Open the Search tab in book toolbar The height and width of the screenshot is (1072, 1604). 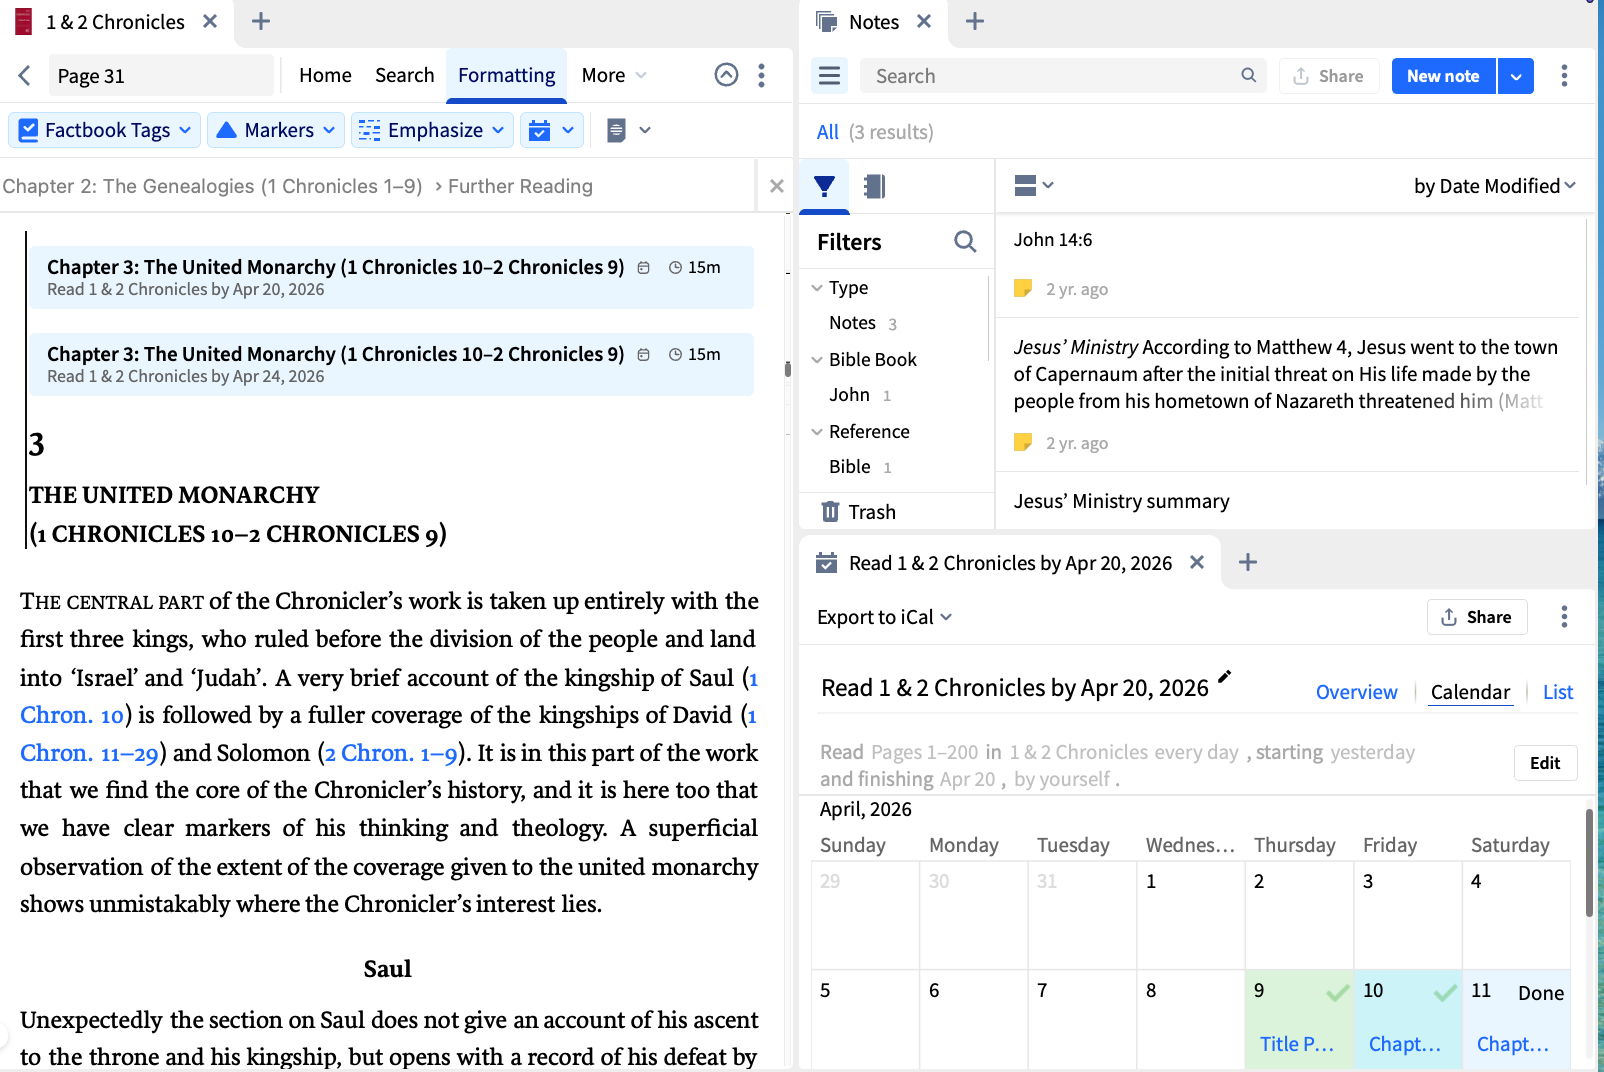click(404, 75)
